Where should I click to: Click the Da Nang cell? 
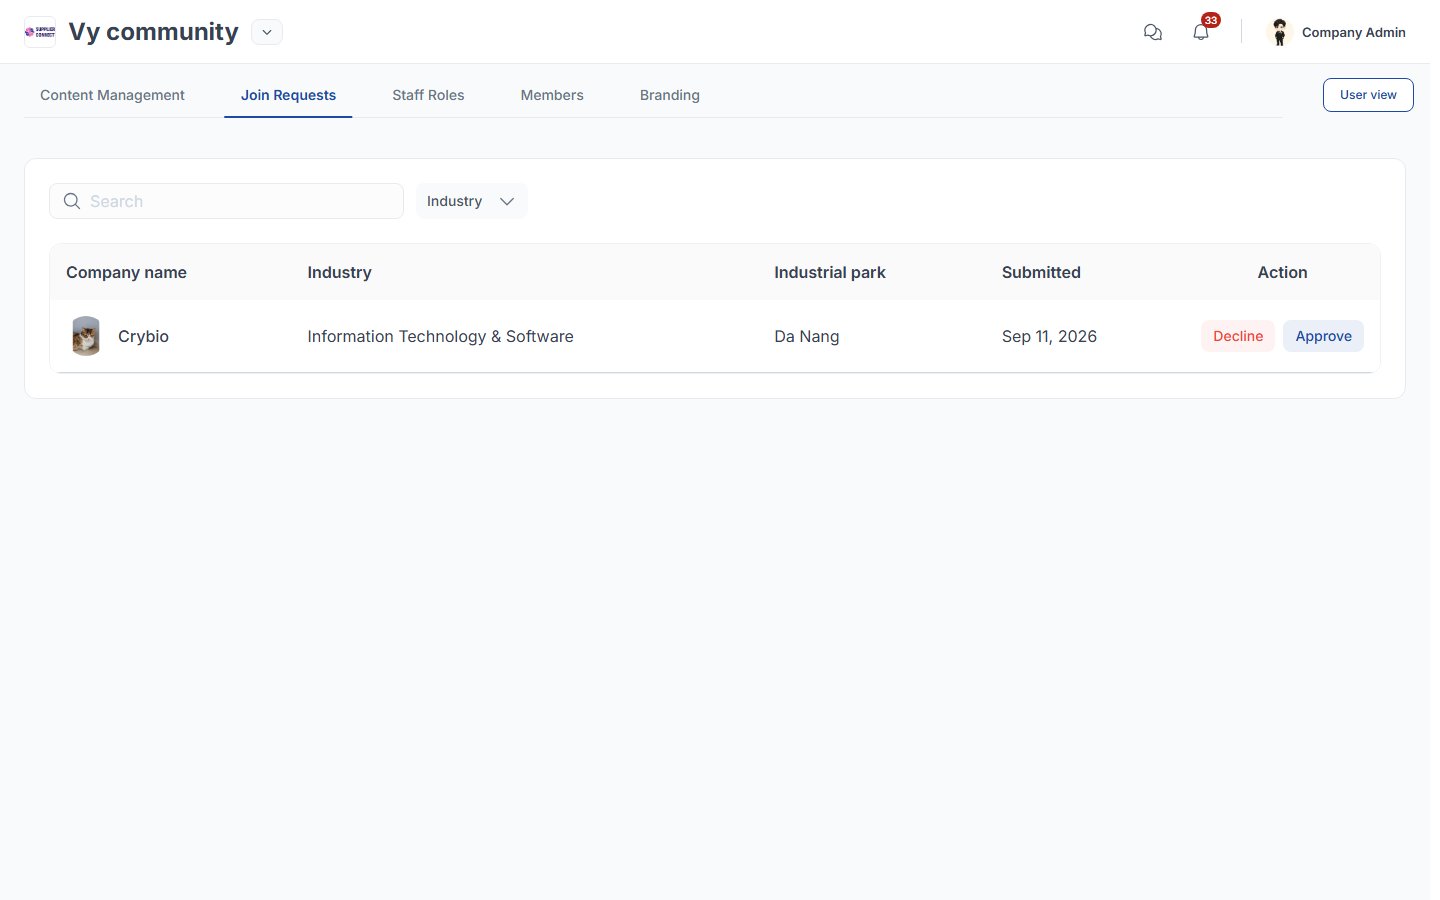coord(806,336)
